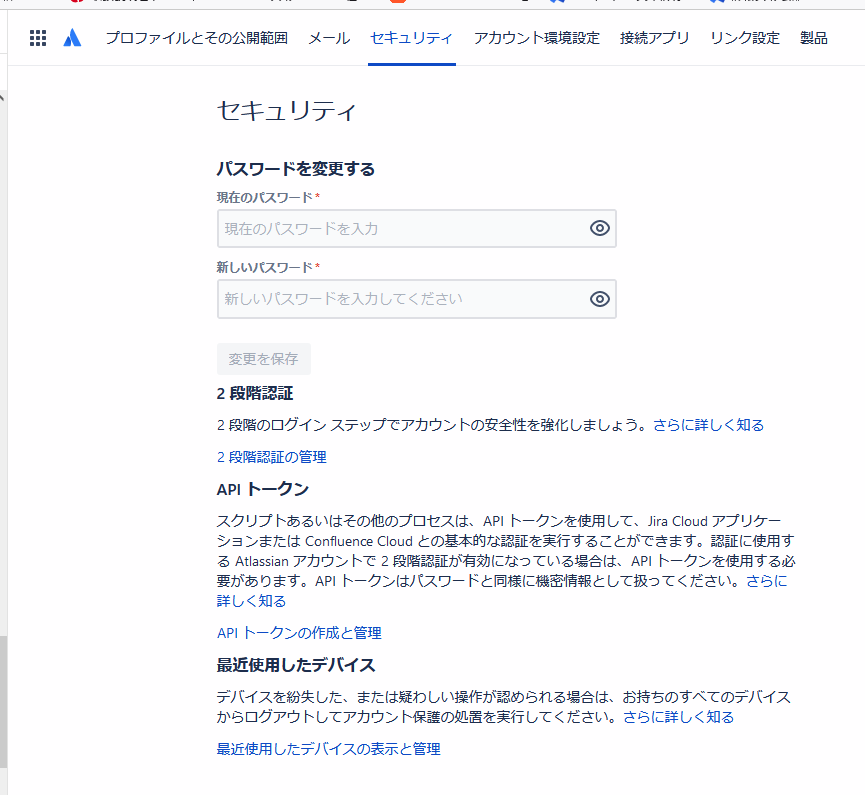
Task: Switch to the メール tab
Action: click(329, 38)
